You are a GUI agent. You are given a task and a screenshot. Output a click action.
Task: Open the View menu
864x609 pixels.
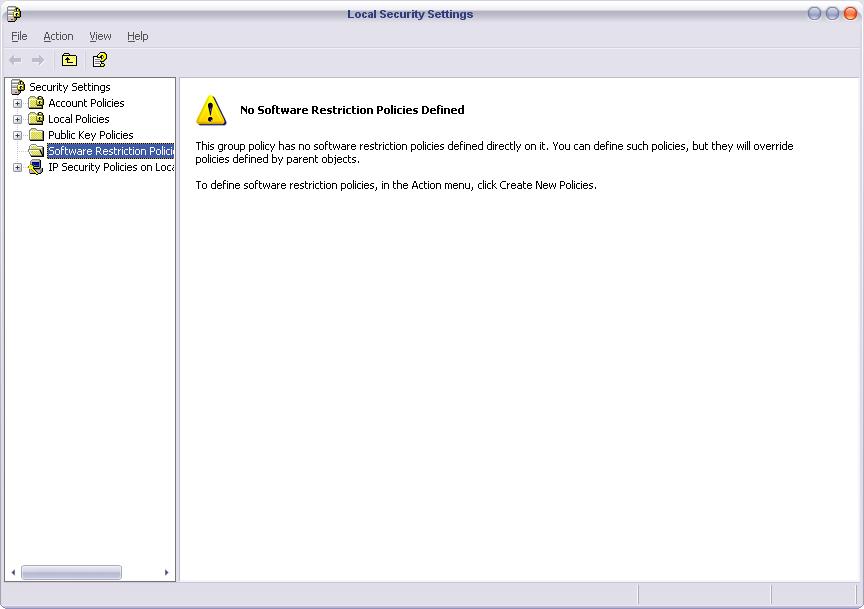tap(100, 36)
